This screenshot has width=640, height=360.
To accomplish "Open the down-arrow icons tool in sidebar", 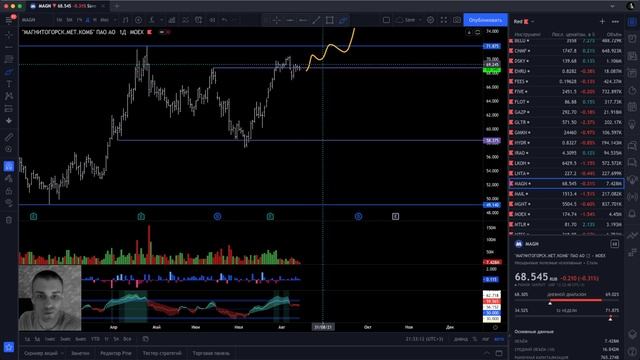I will point(9,121).
